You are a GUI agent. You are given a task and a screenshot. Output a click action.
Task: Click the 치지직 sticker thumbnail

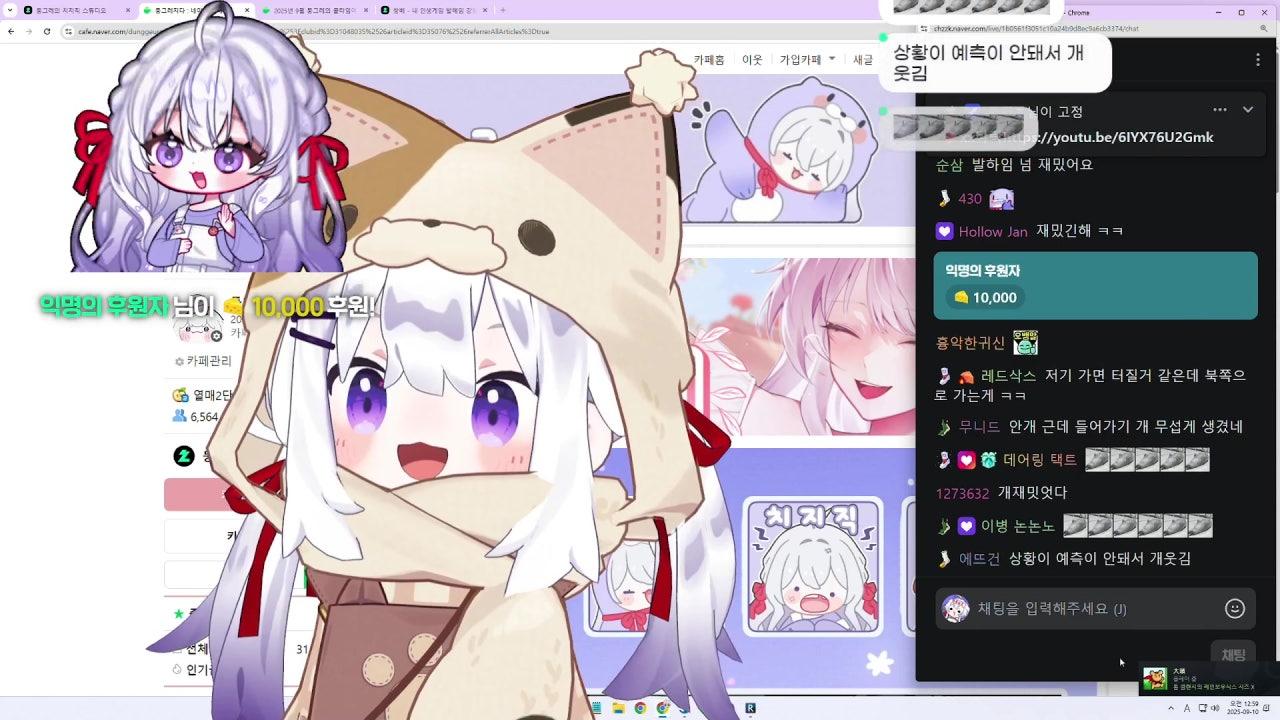[813, 566]
